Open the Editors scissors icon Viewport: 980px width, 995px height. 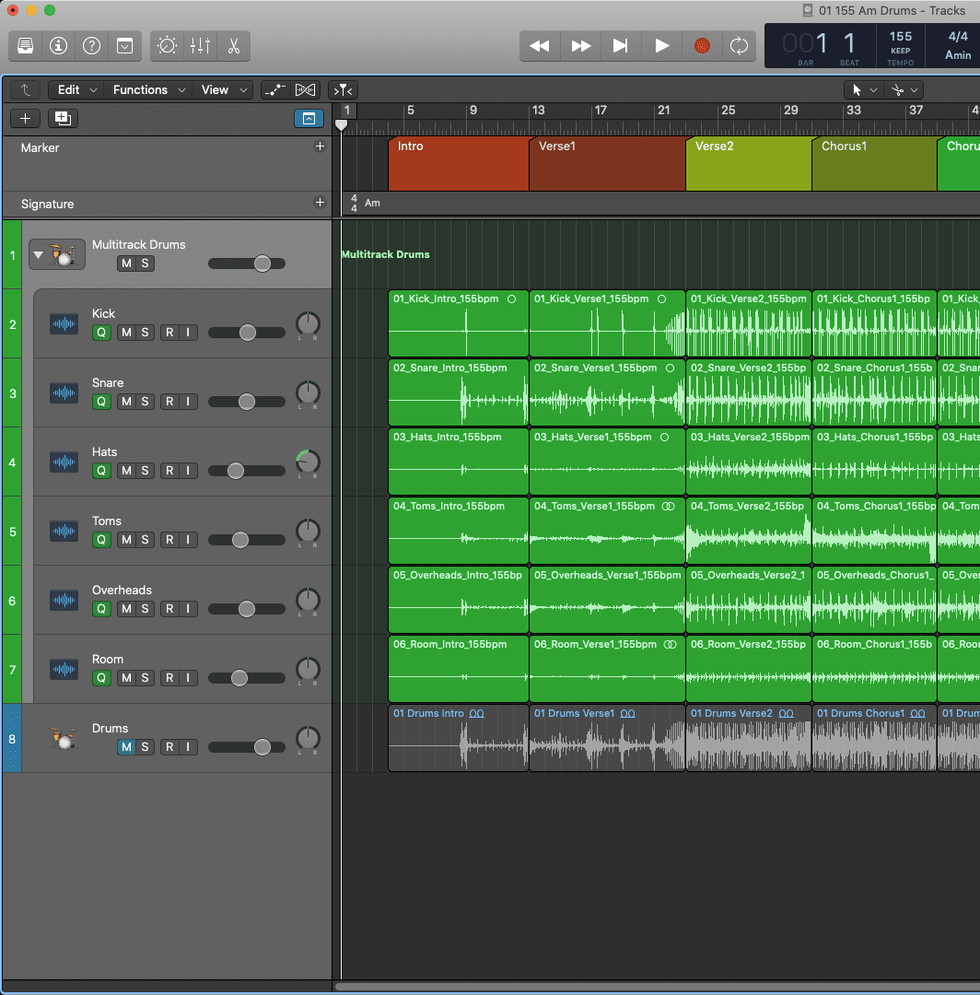click(x=233, y=46)
